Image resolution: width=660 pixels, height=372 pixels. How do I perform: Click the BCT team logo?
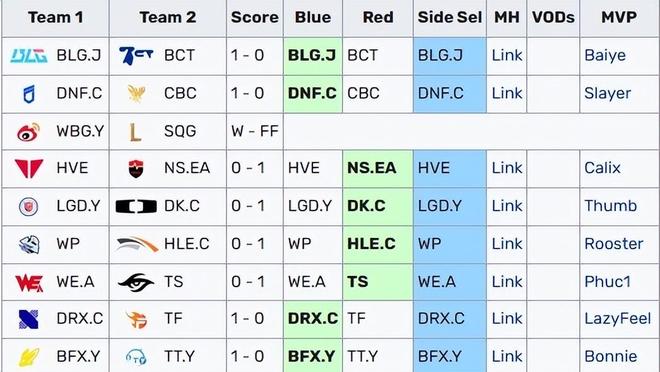(x=136, y=56)
